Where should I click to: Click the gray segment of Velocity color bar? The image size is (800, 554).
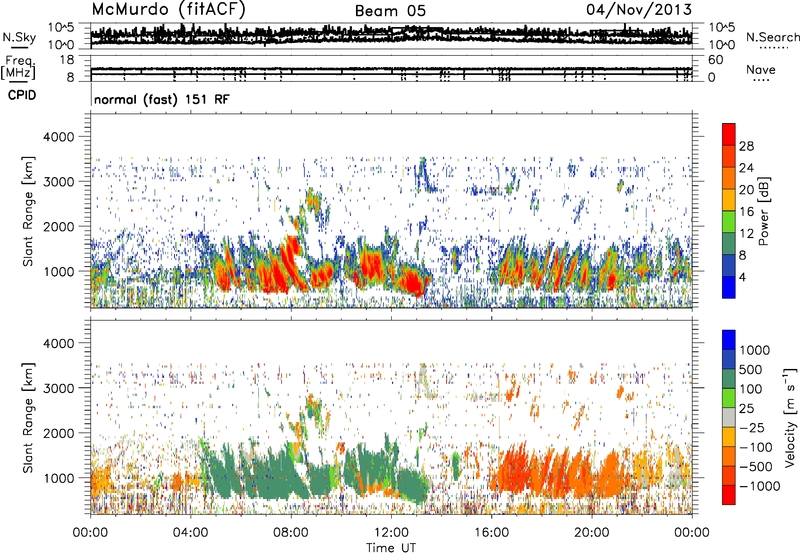[729, 418]
